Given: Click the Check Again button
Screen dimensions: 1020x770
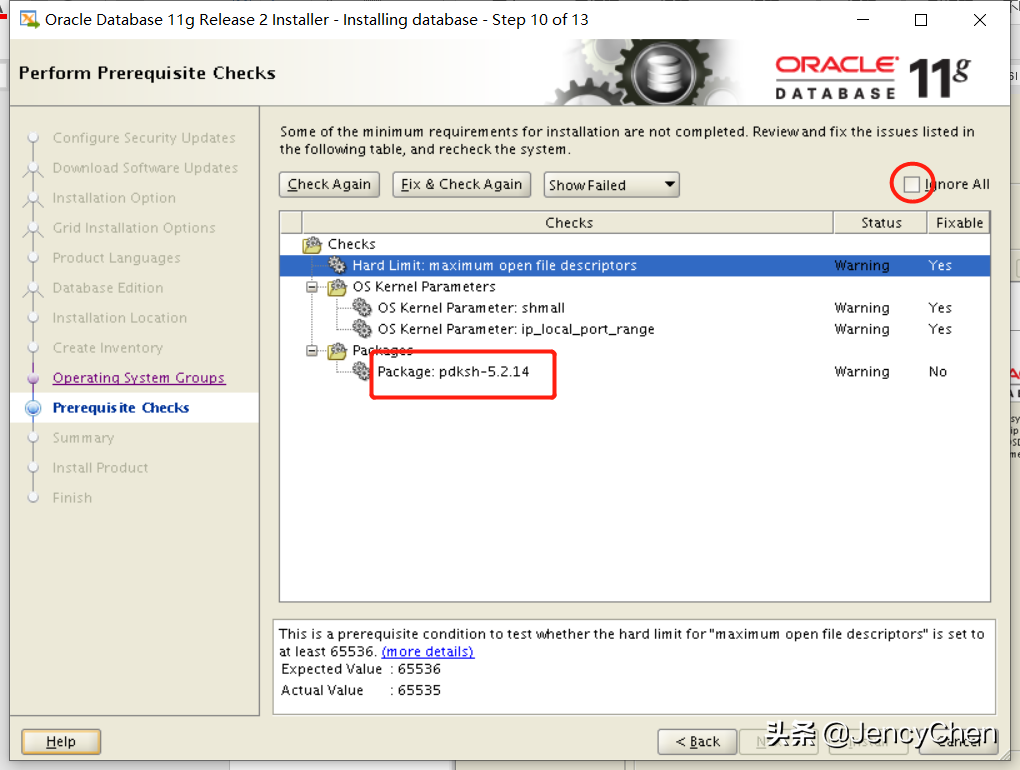Looking at the screenshot, I should [329, 185].
